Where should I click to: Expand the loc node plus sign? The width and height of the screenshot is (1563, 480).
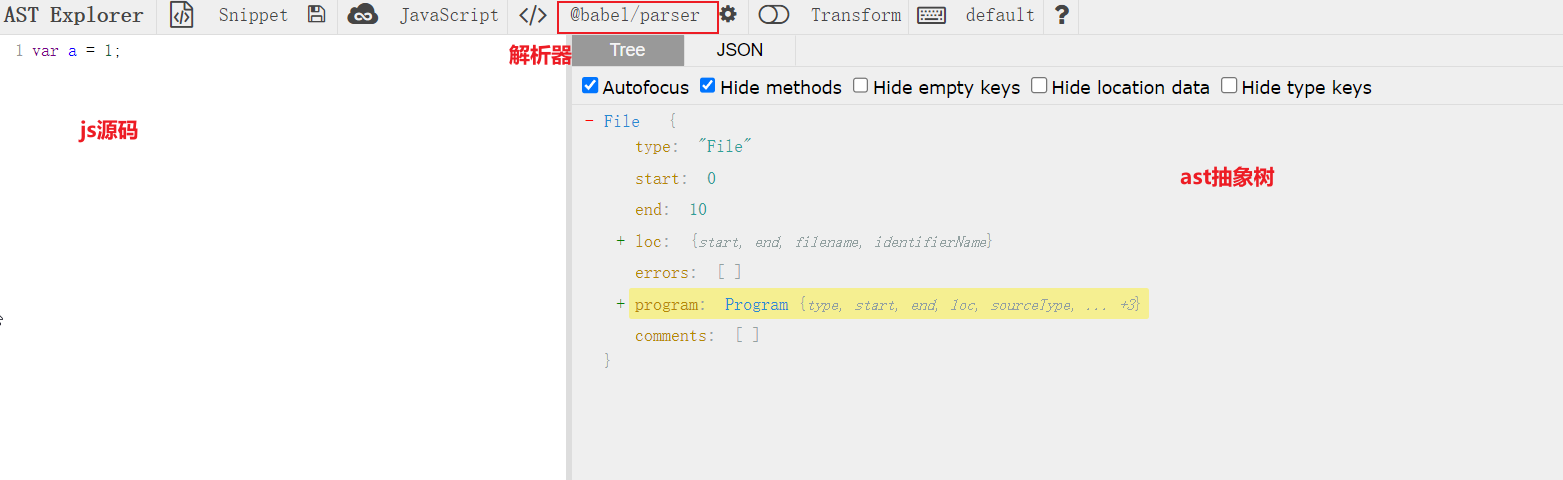tap(621, 241)
